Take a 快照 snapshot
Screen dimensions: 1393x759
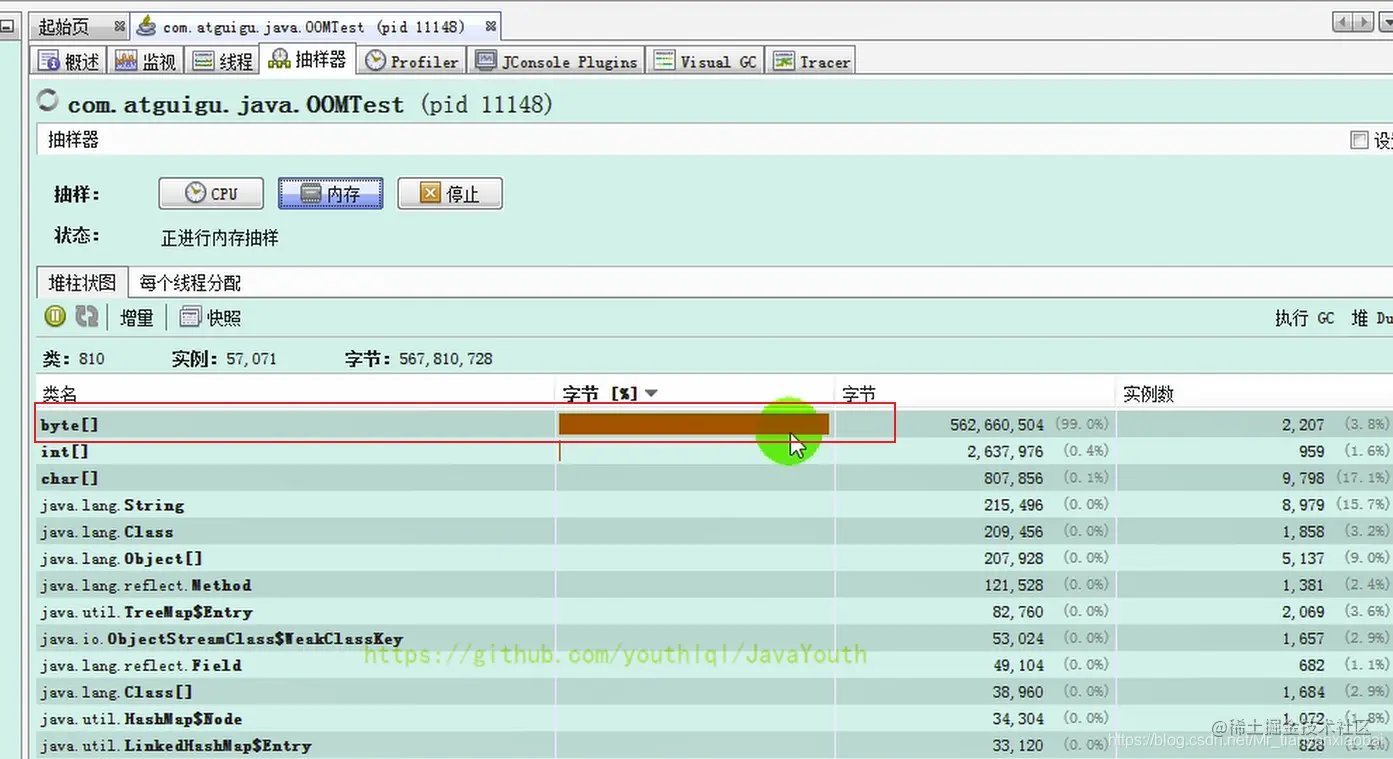click(x=210, y=318)
